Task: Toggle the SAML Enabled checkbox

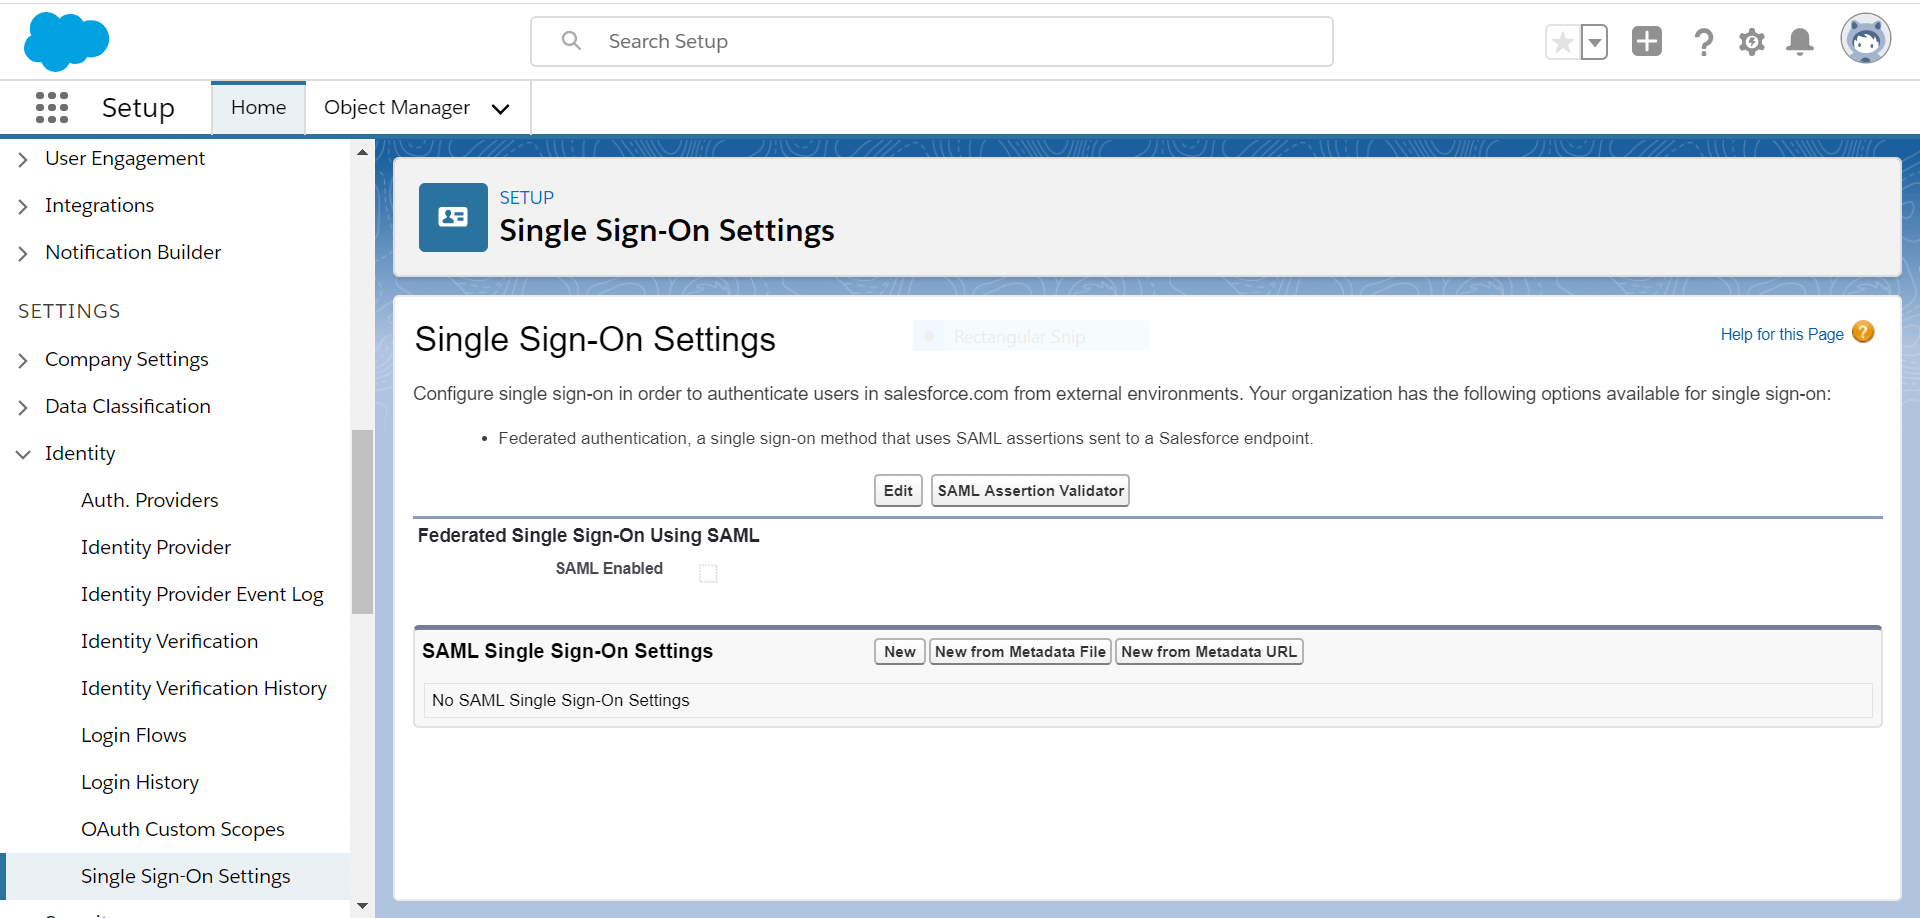Action: [x=708, y=573]
